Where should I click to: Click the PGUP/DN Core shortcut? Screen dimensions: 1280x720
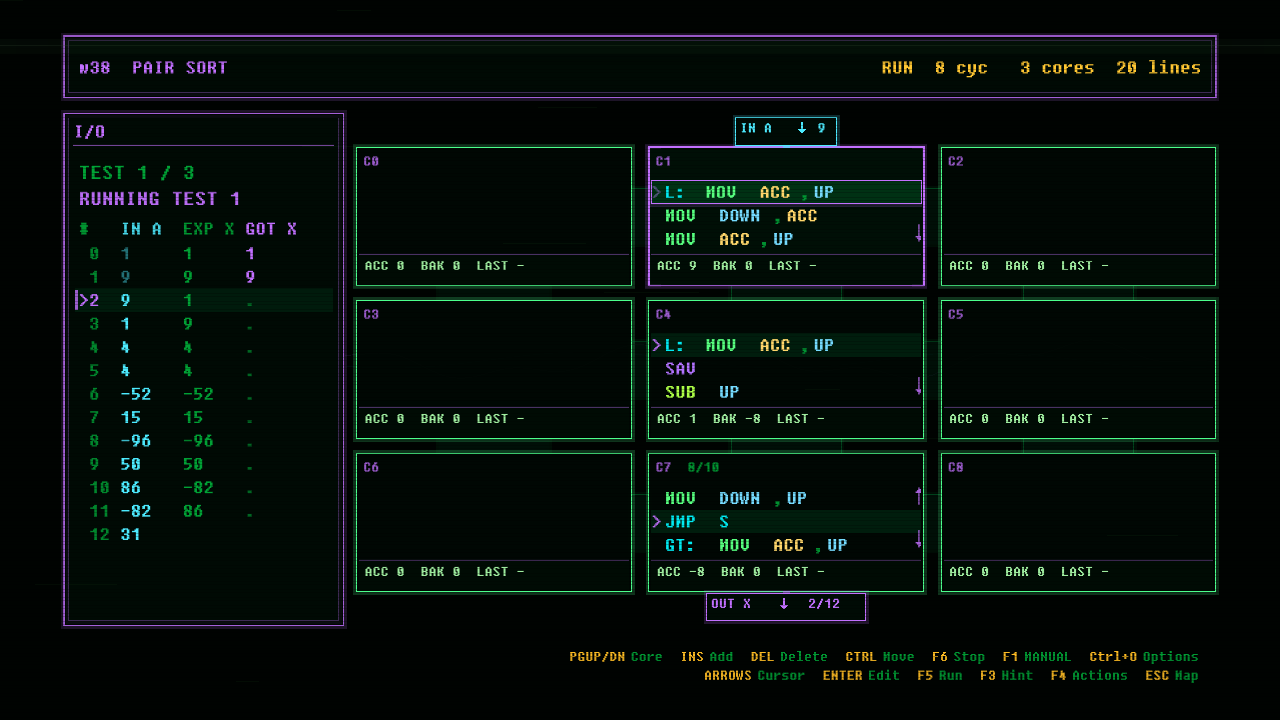616,657
